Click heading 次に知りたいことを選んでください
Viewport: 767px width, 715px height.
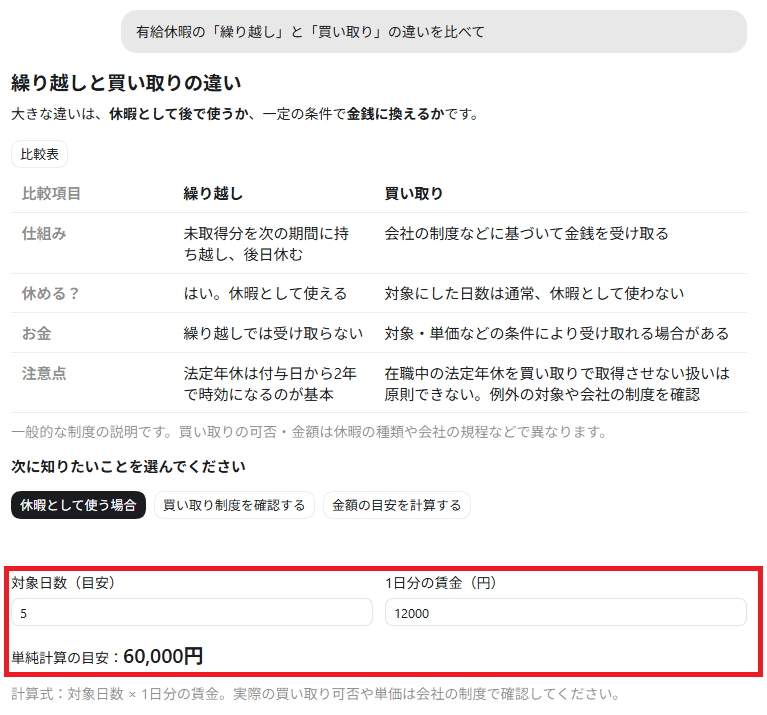click(128, 467)
